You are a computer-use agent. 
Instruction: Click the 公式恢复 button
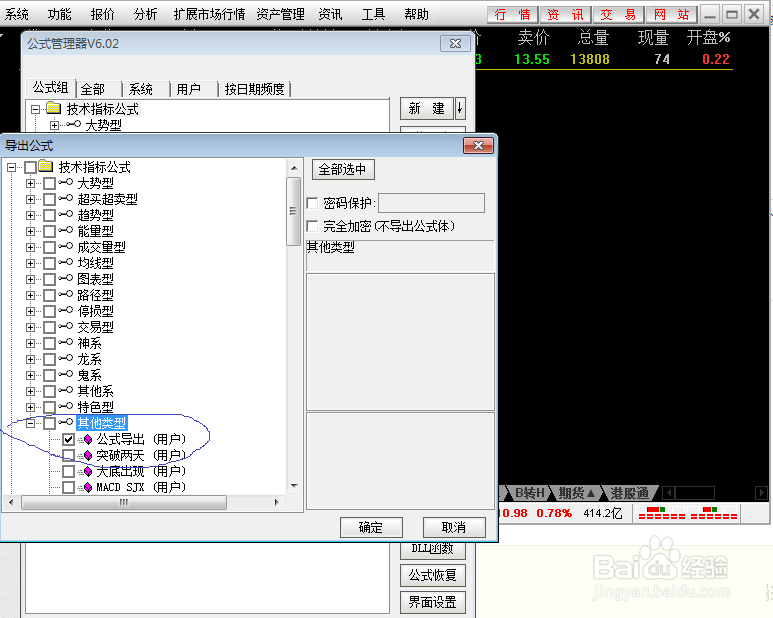pos(432,575)
